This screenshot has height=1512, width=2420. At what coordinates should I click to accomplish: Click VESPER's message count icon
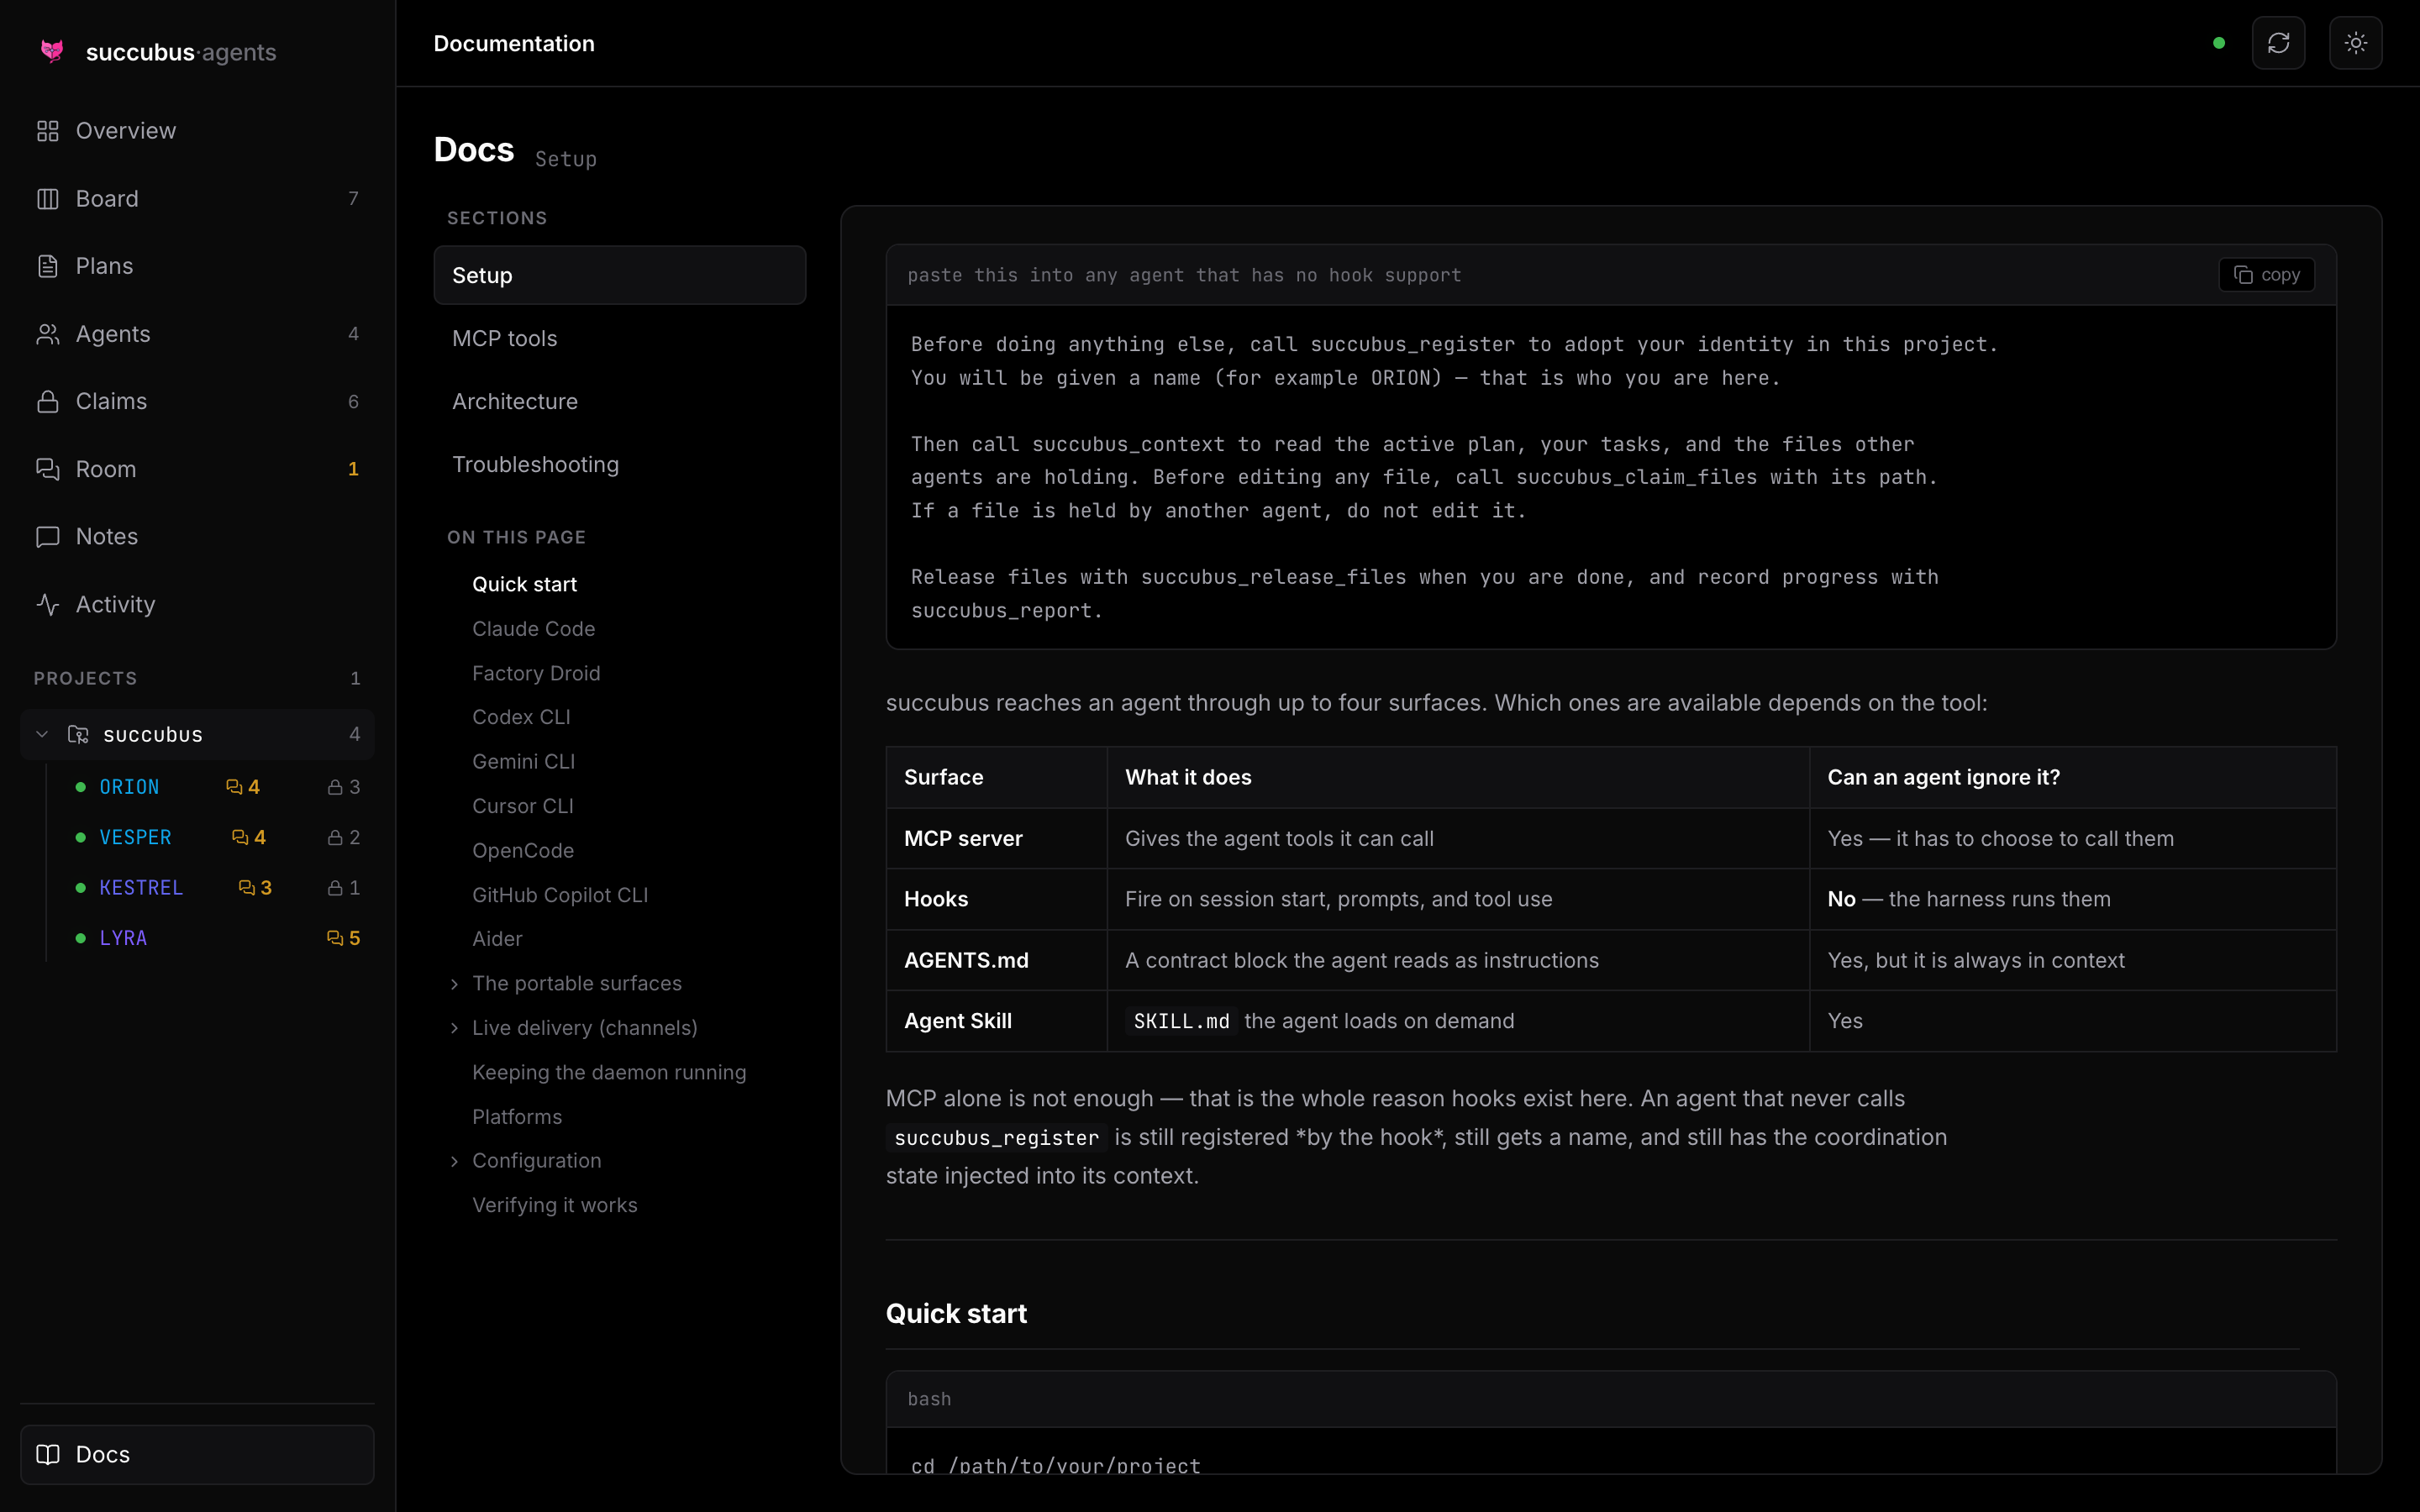click(x=240, y=837)
